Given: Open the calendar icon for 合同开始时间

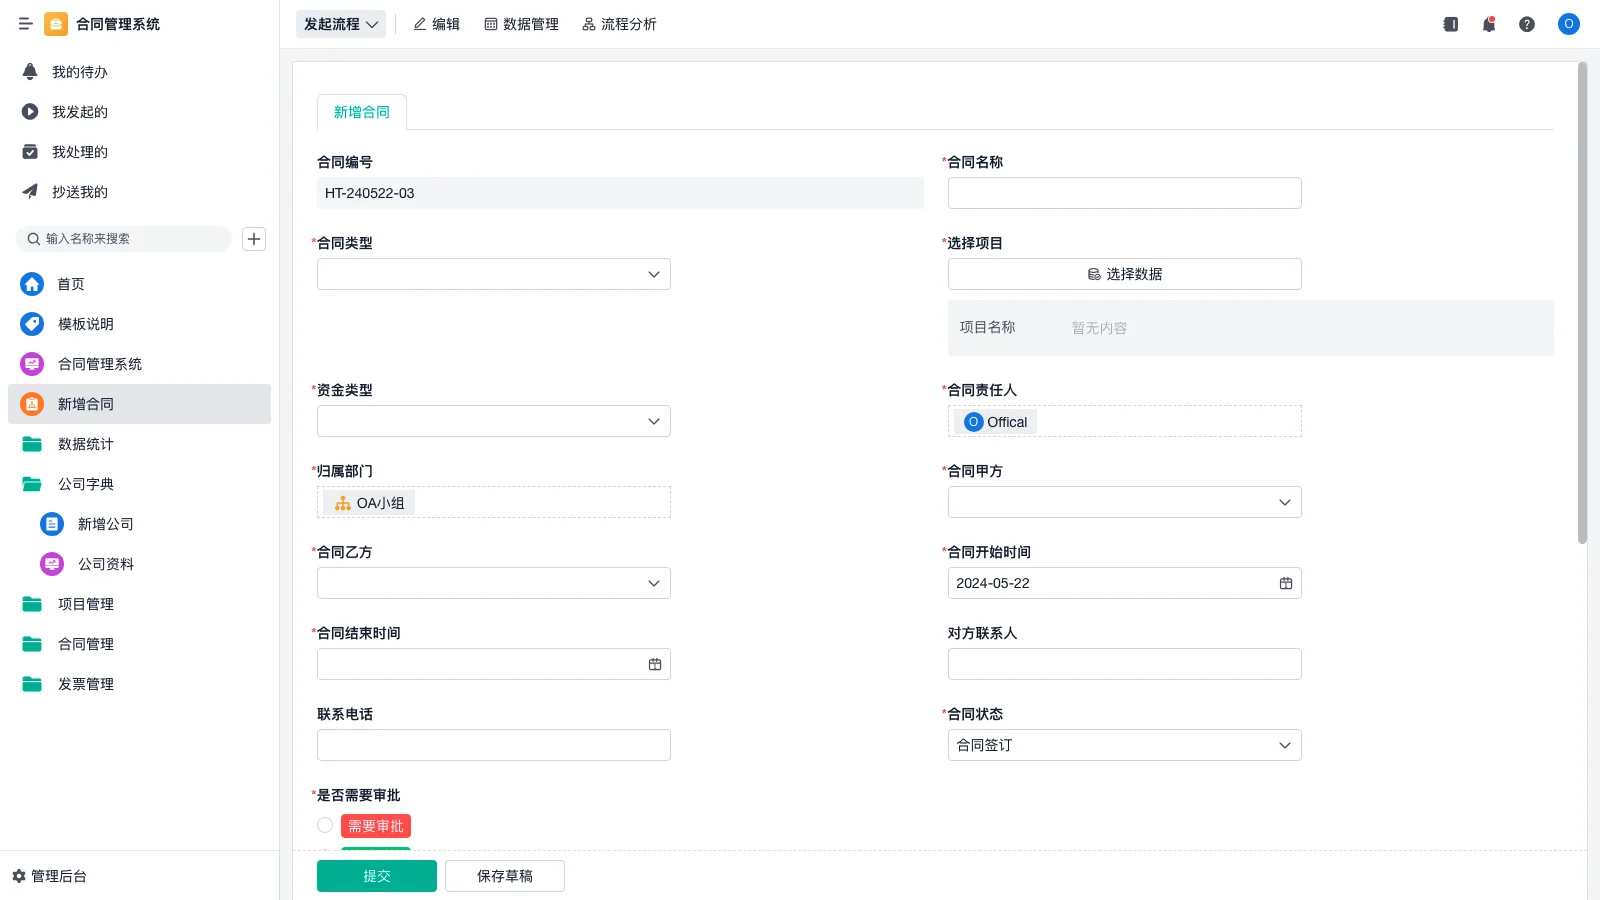Looking at the screenshot, I should coord(1286,583).
